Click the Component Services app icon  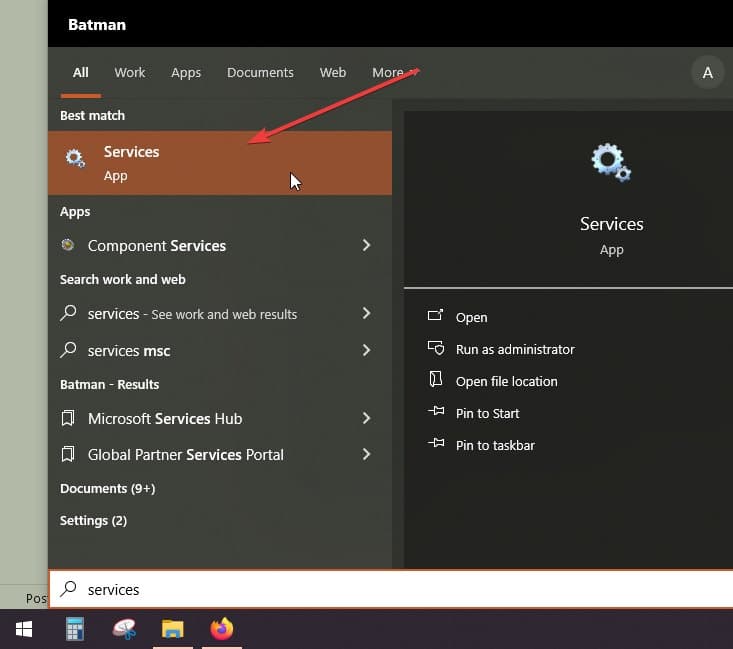pos(68,245)
